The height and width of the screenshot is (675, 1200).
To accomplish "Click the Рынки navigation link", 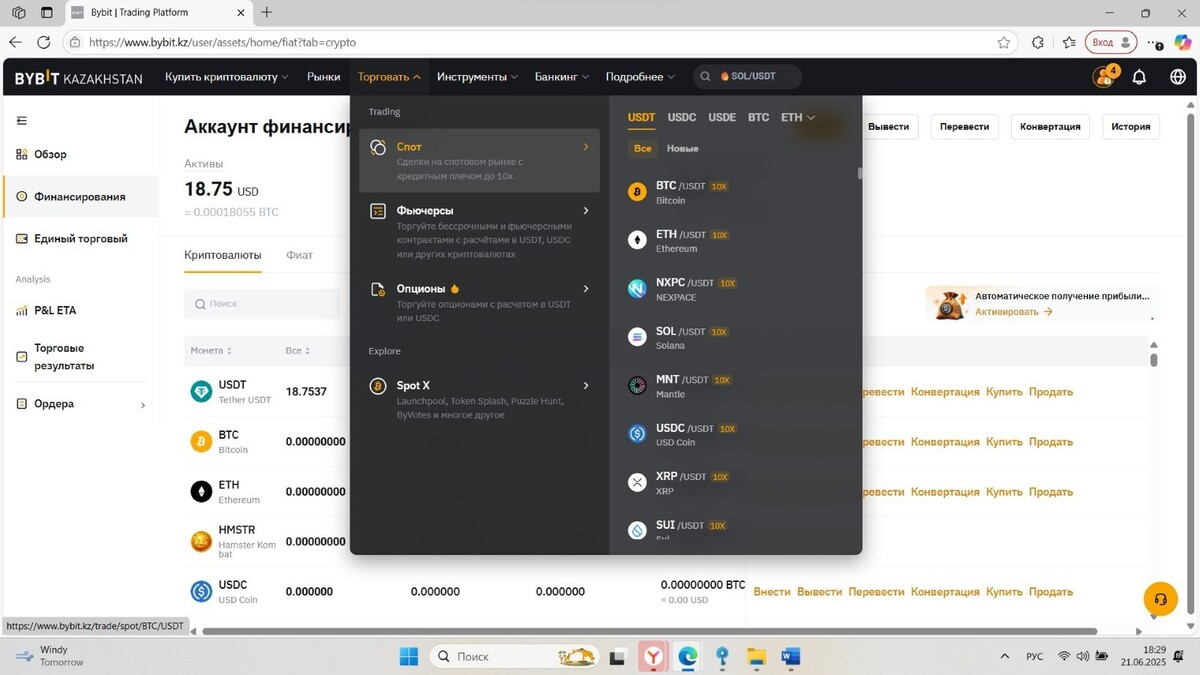I will pyautogui.click(x=324, y=77).
